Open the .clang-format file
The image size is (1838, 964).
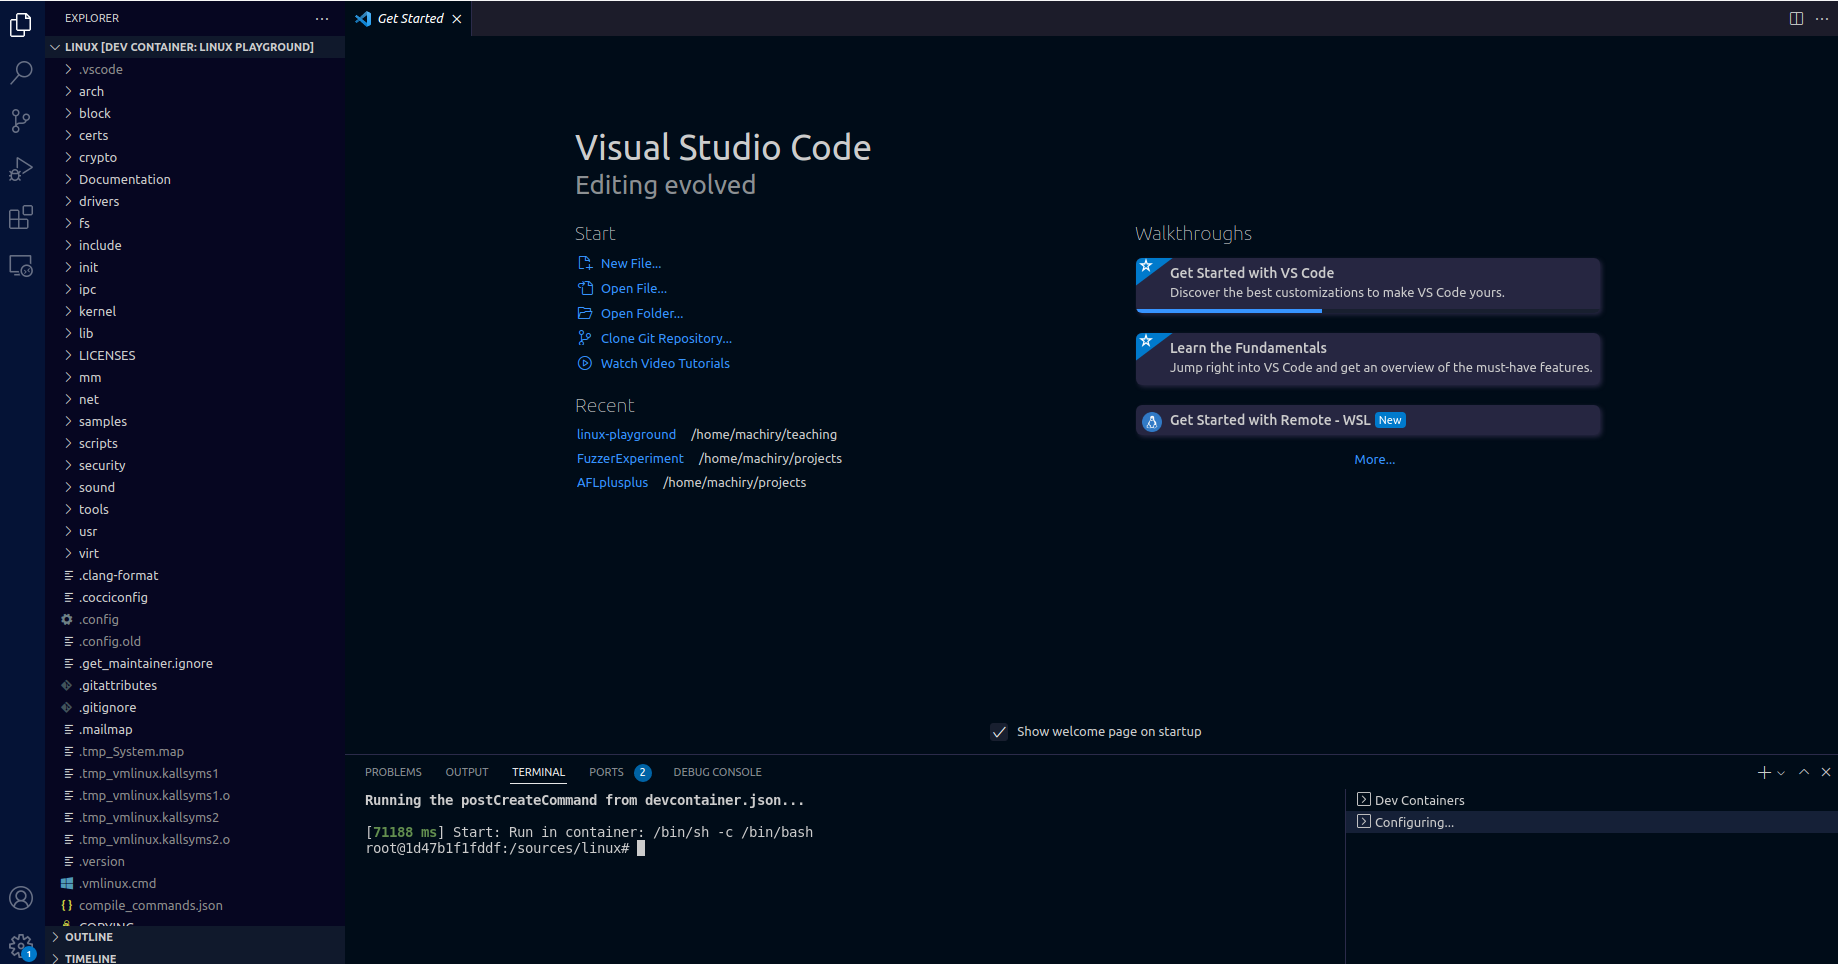(x=195, y=575)
